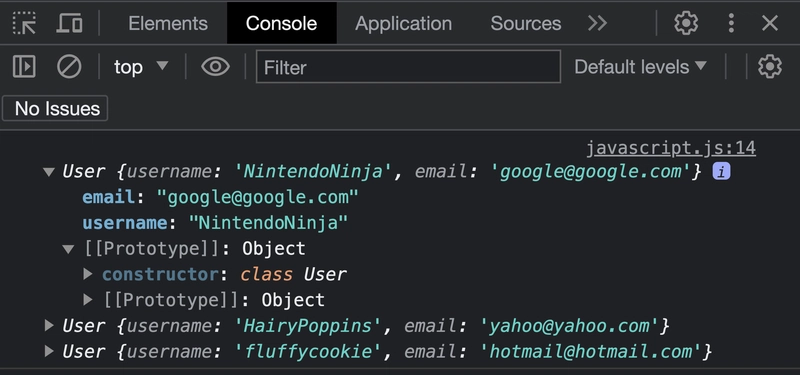Image resolution: width=800 pixels, height=375 pixels.
Task: Close the DevTools panel
Action: coord(769,23)
